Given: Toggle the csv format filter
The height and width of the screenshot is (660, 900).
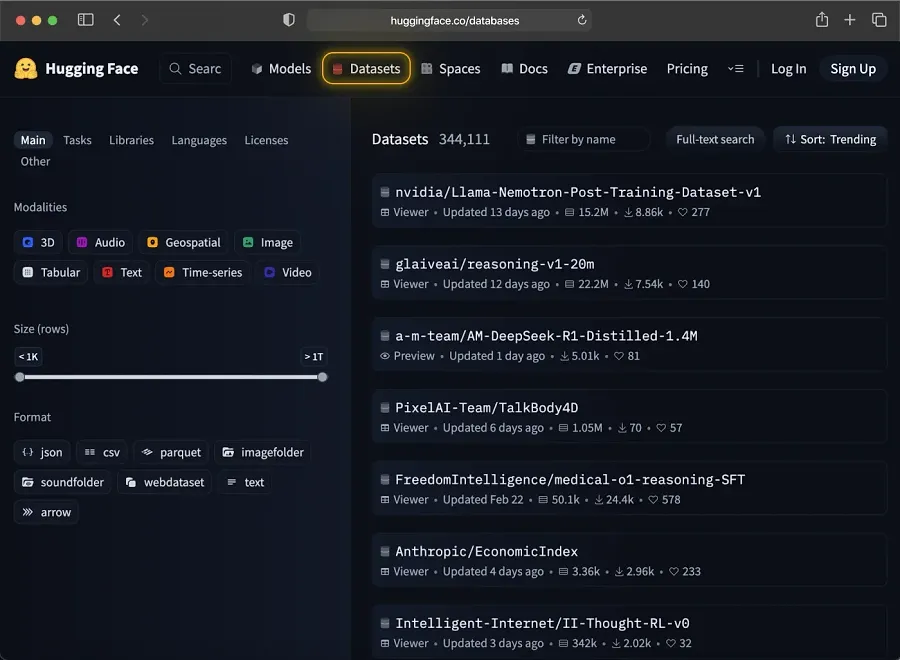Looking at the screenshot, I should pyautogui.click(x=102, y=452).
